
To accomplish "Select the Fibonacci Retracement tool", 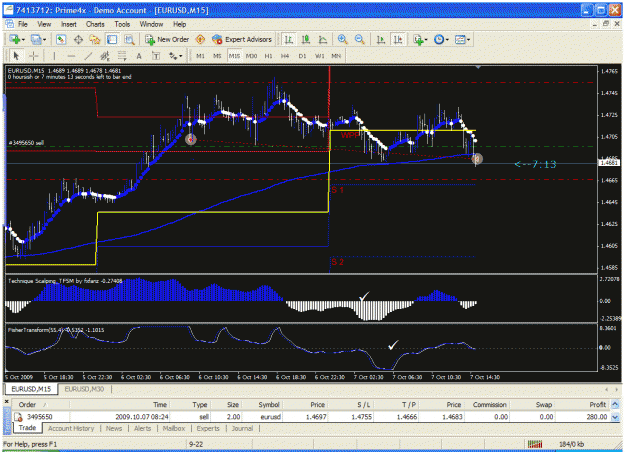I will (122, 56).
